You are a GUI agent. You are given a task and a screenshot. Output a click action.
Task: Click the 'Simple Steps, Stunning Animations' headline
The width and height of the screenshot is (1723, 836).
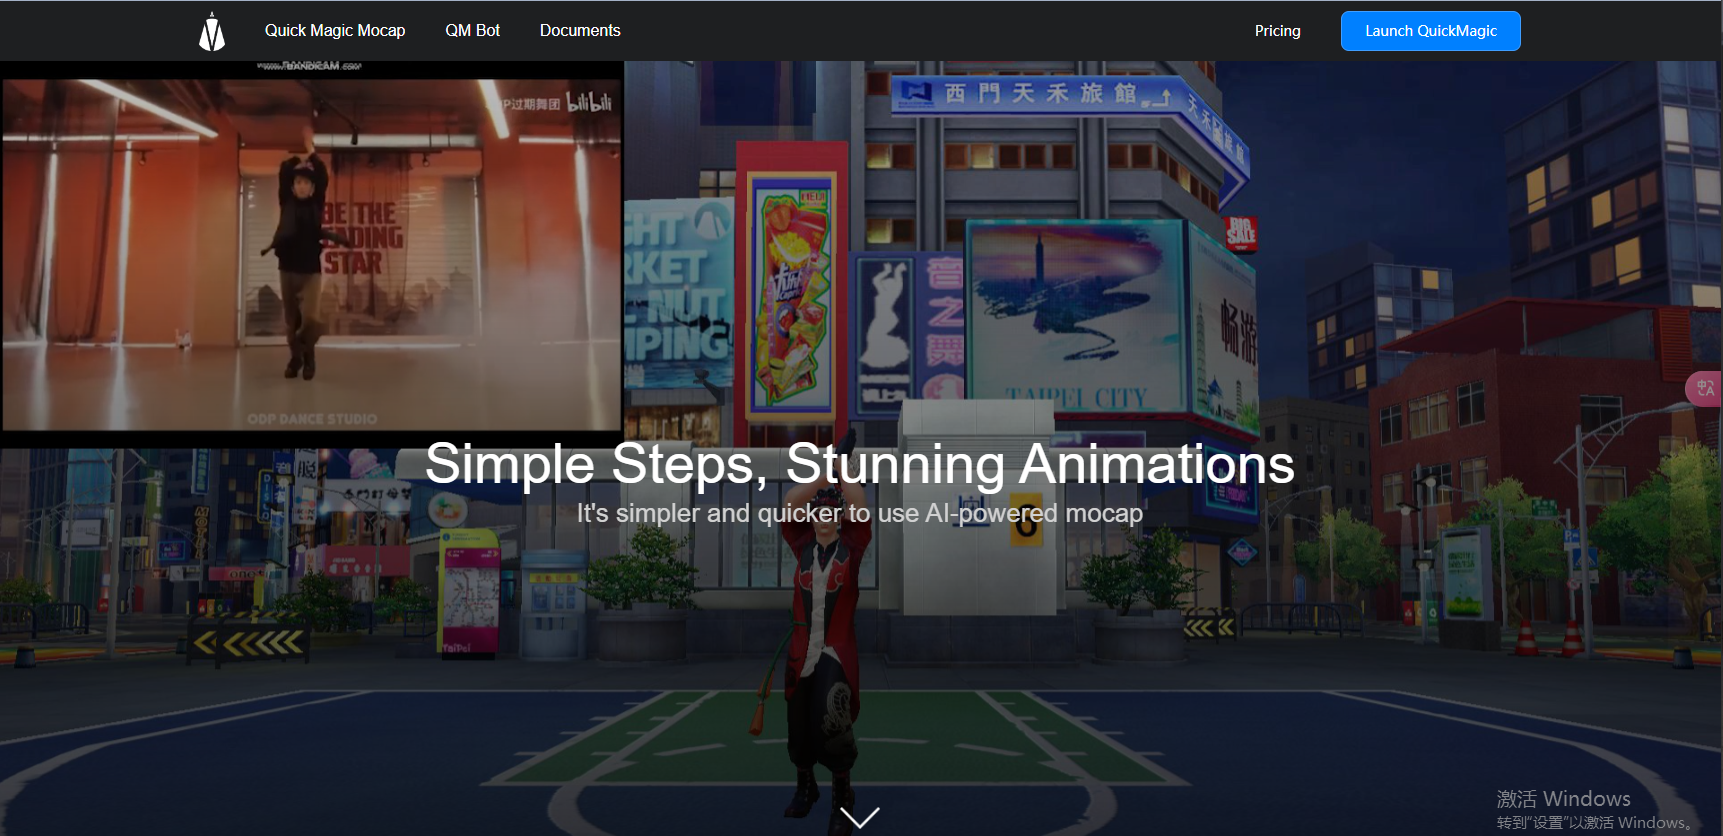pos(860,464)
